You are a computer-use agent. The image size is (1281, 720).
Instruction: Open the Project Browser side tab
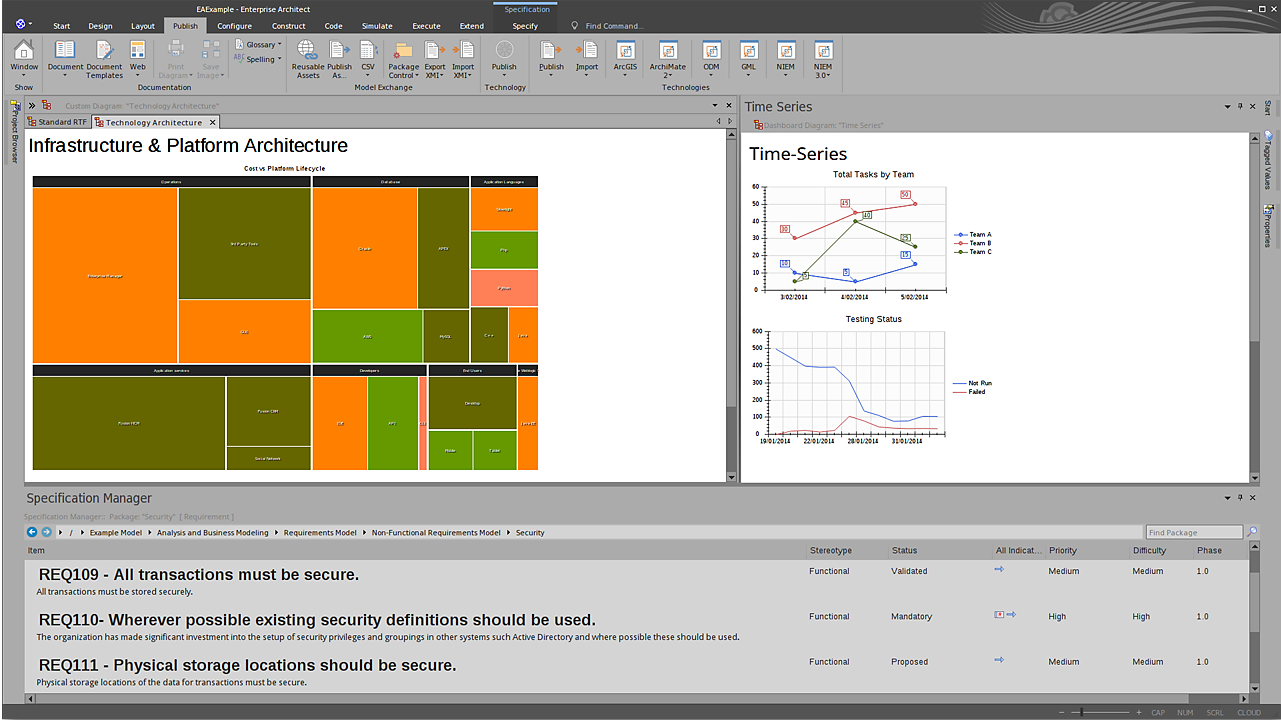[x=15, y=130]
